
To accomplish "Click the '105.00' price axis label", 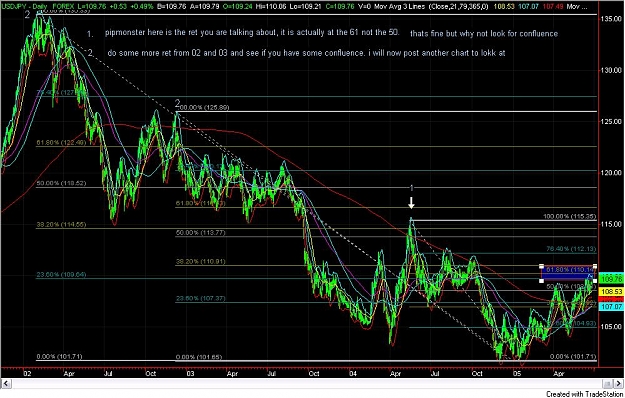I will point(612,326).
